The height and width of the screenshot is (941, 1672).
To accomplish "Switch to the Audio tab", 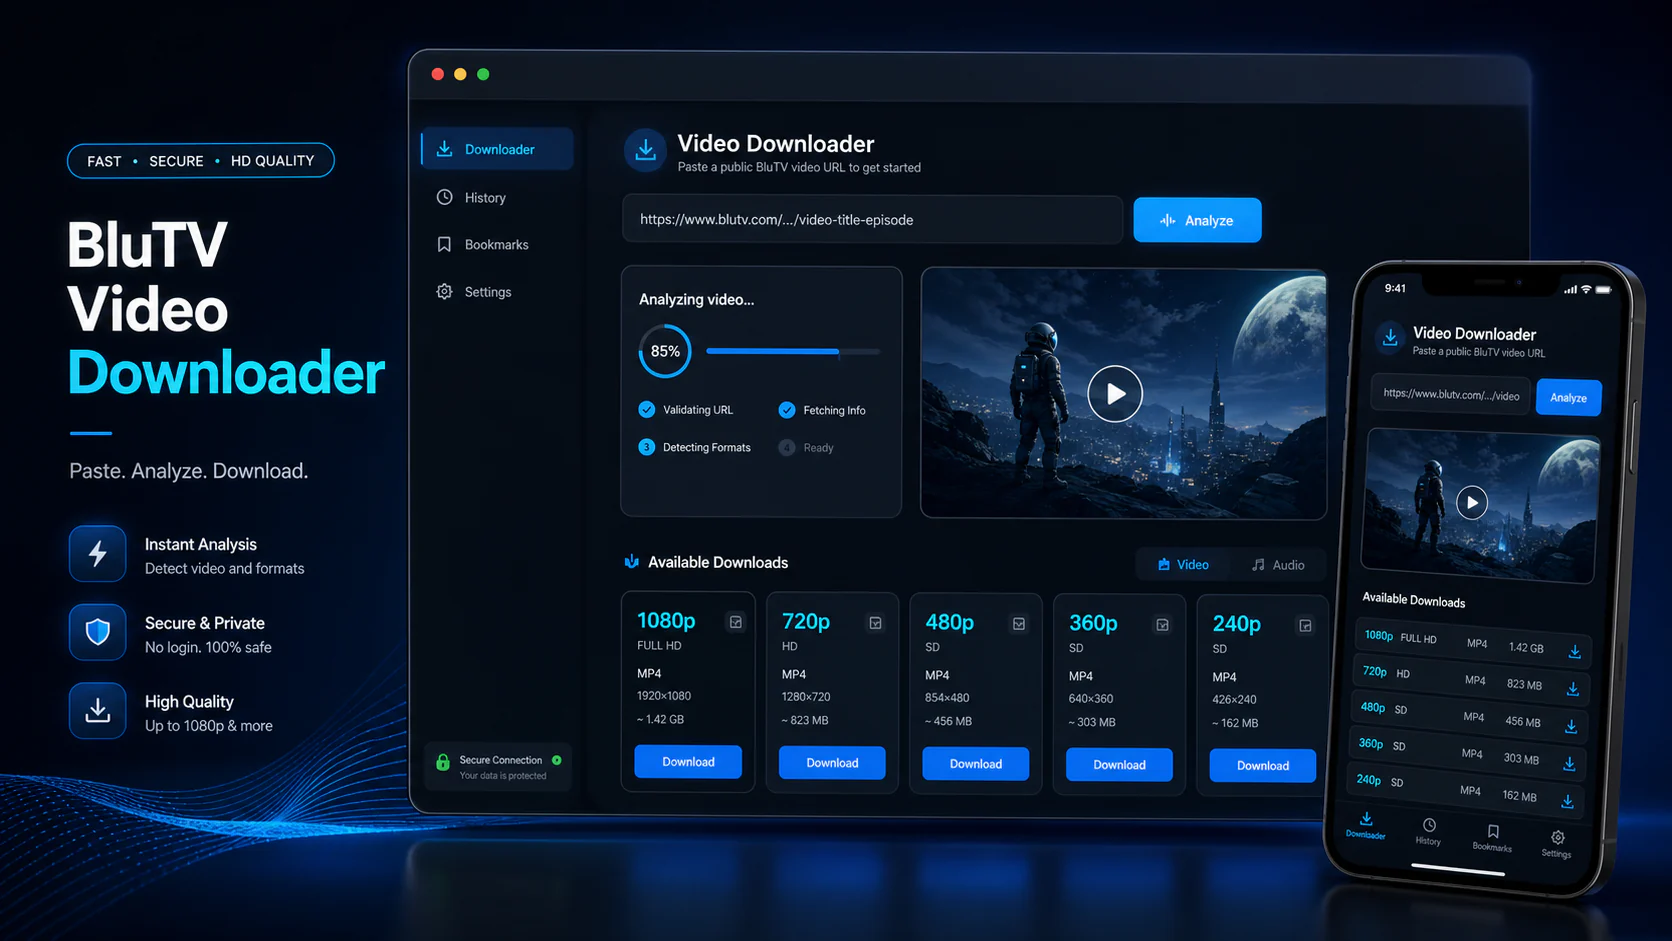I will point(1278,565).
